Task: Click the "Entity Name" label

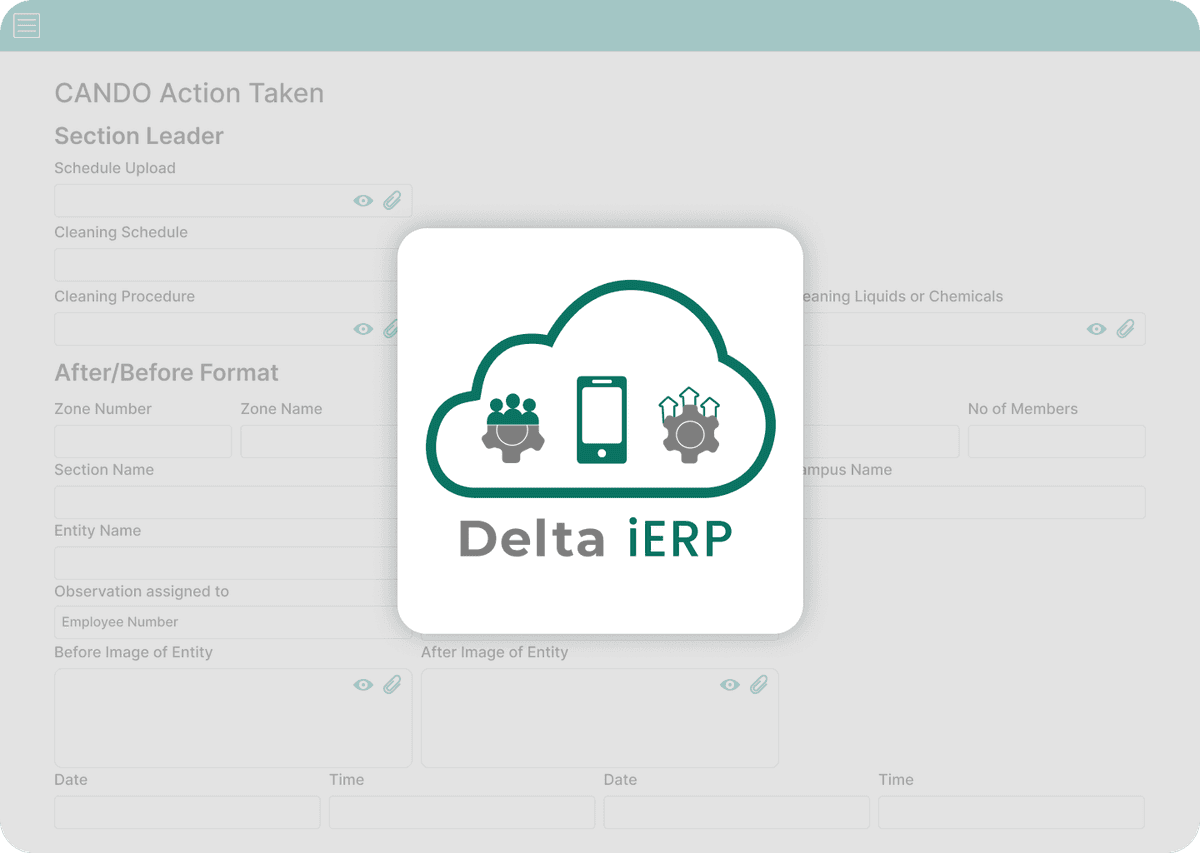Action: pyautogui.click(x=97, y=531)
